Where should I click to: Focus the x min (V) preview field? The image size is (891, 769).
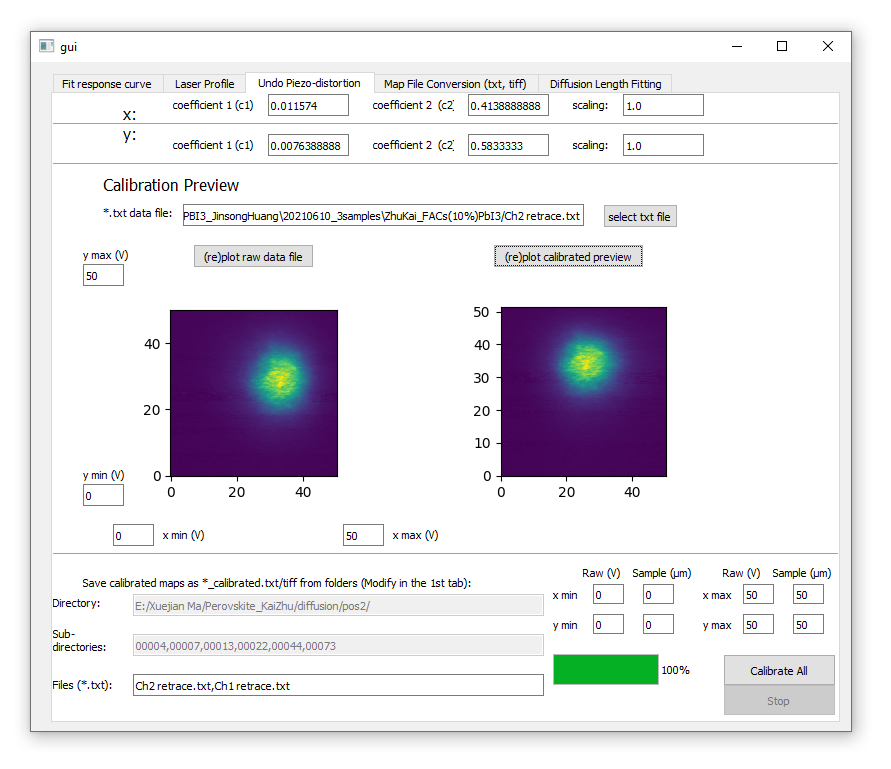134,535
